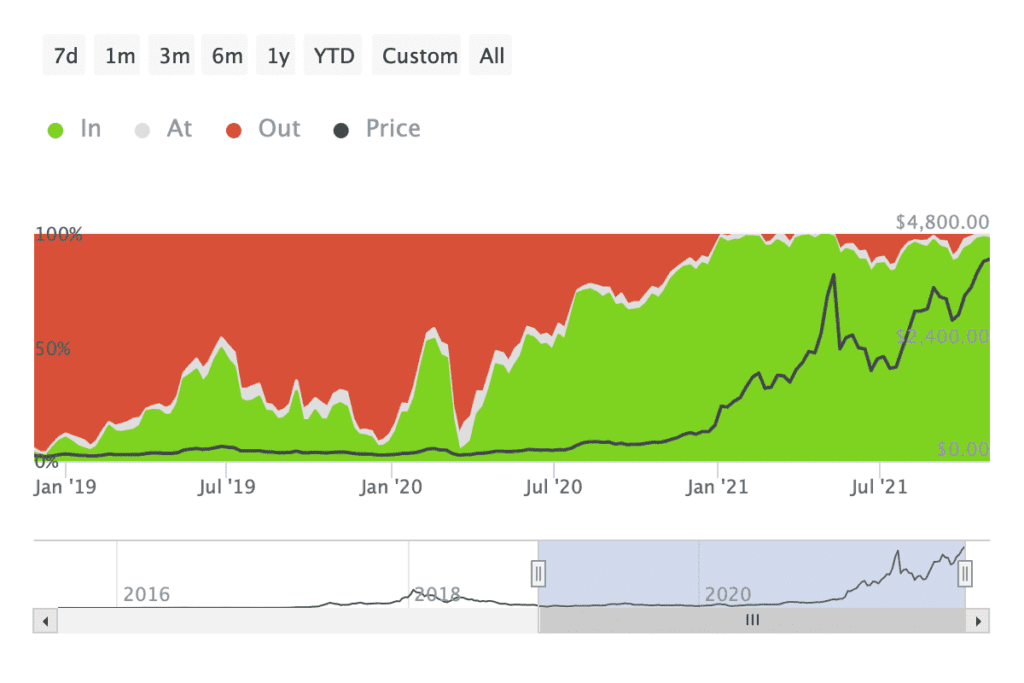The width and height of the screenshot is (1024, 683).
Task: Toggle the grey At series legend
Action: [179, 129]
